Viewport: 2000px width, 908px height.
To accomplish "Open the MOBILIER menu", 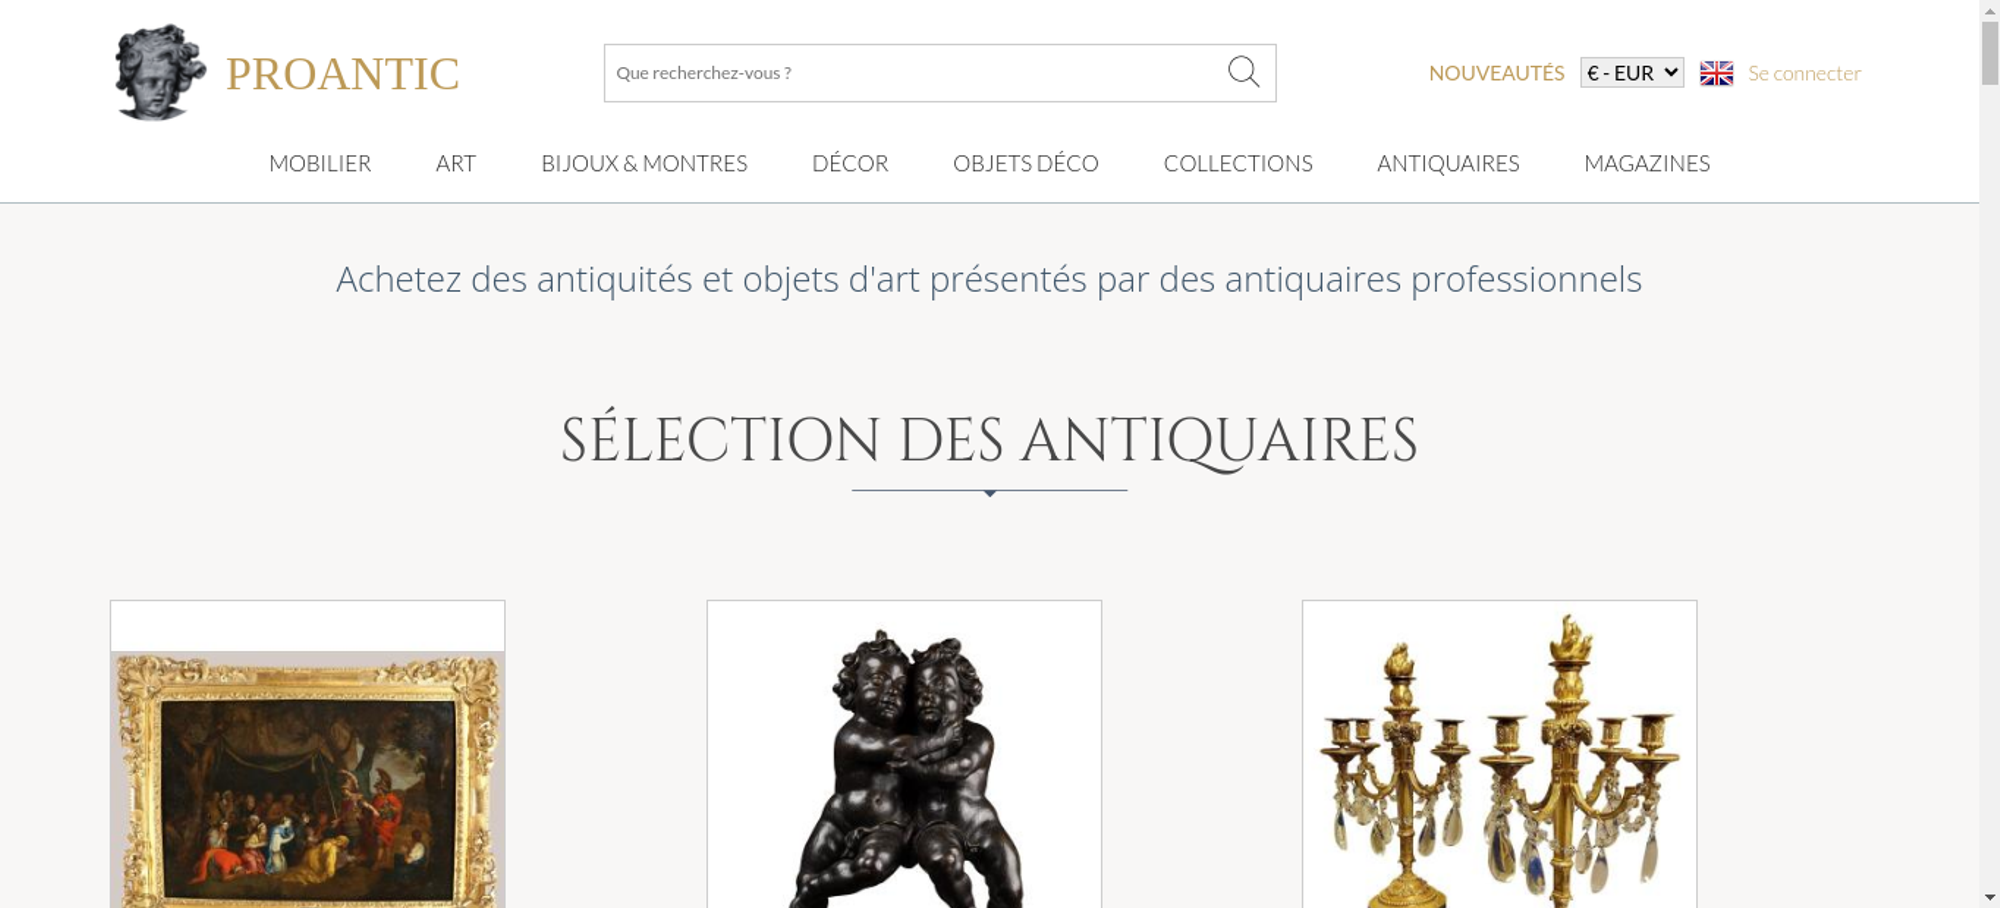I will [320, 163].
